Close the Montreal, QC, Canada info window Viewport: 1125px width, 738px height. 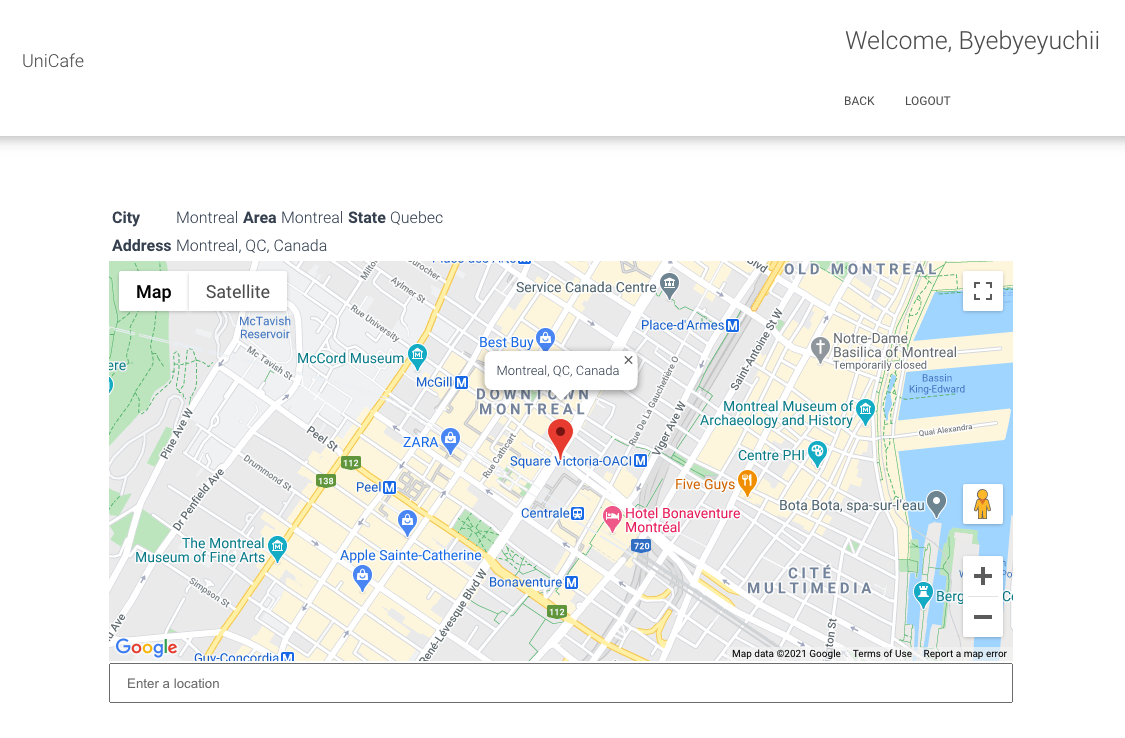click(629, 360)
